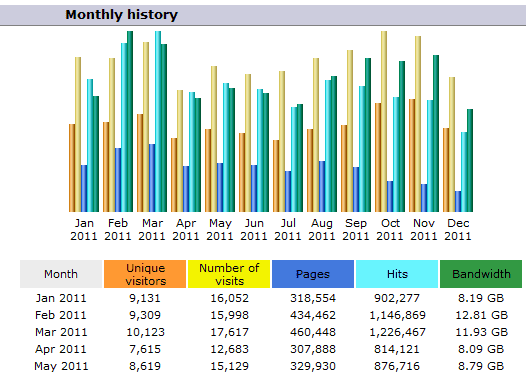The width and height of the screenshot is (526, 377).
Task: Click the Apr 2011 table row label
Action: (61, 349)
